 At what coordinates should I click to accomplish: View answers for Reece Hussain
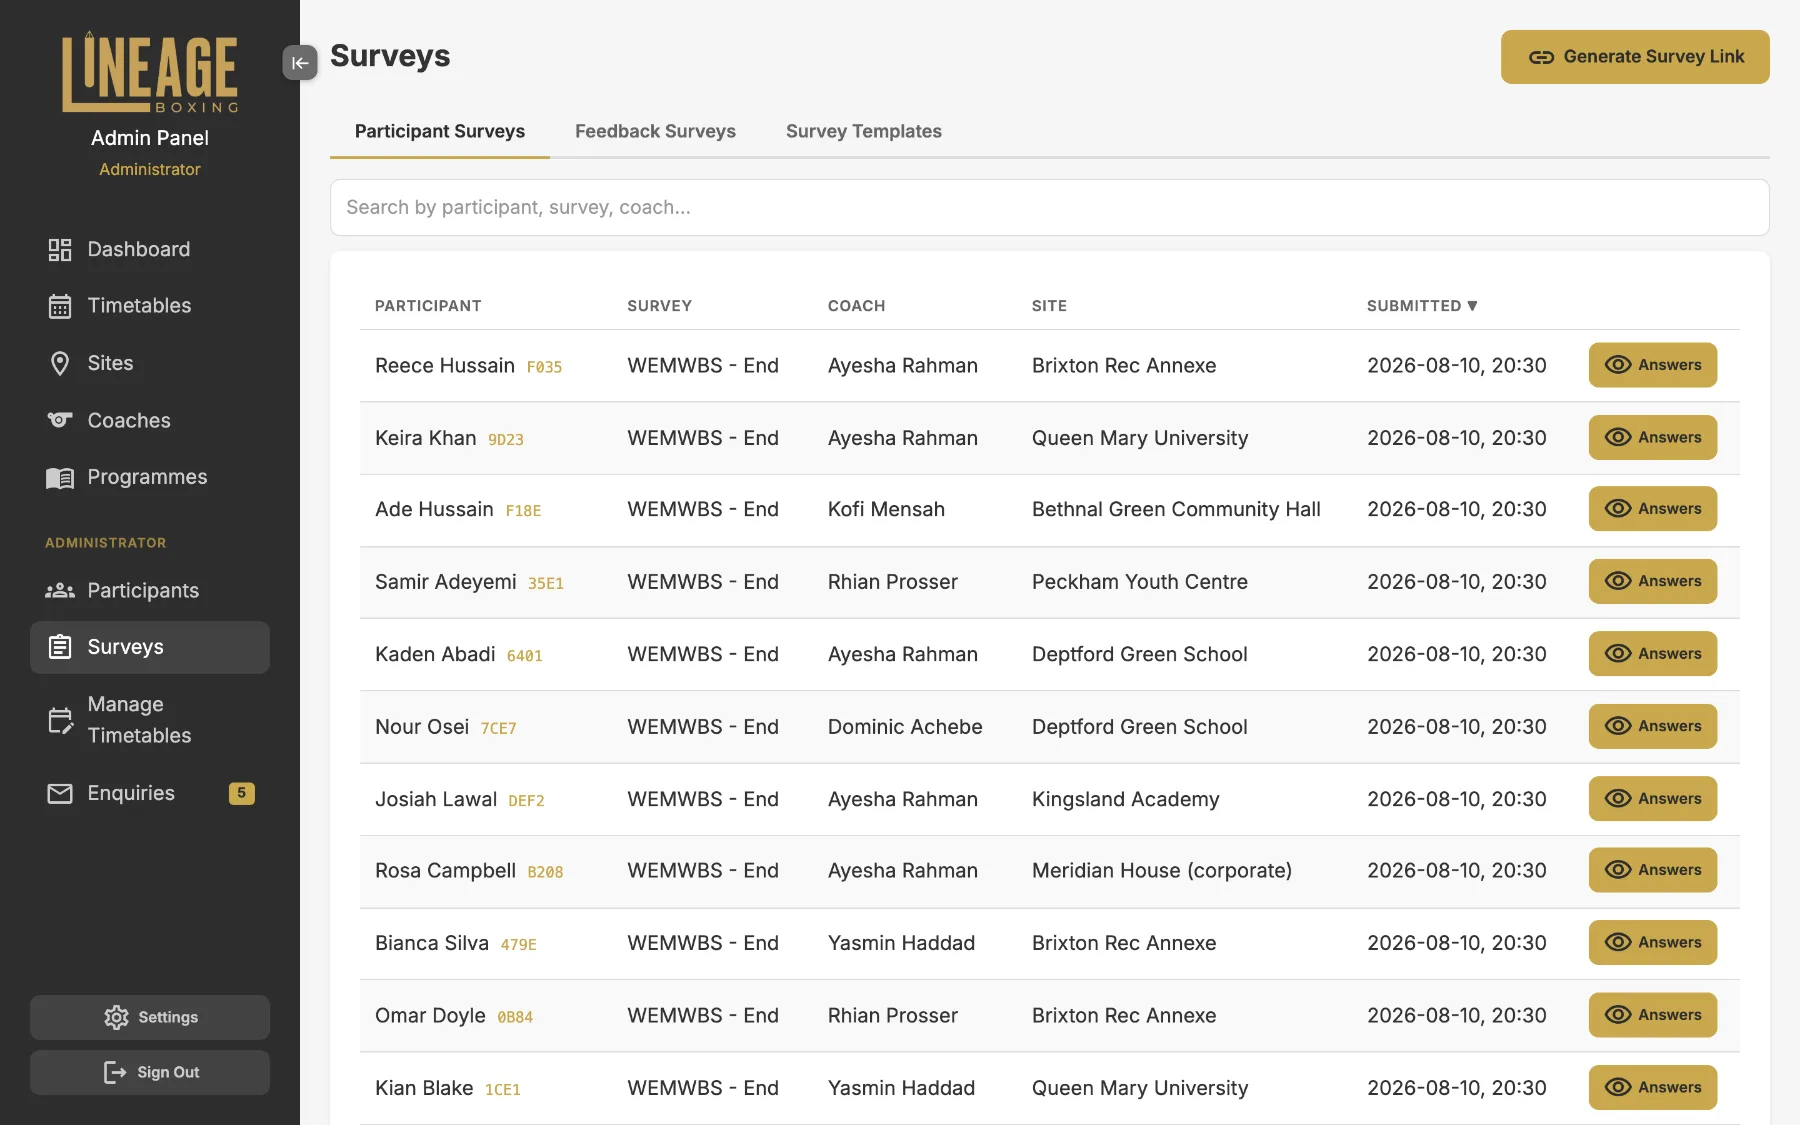tap(1653, 365)
